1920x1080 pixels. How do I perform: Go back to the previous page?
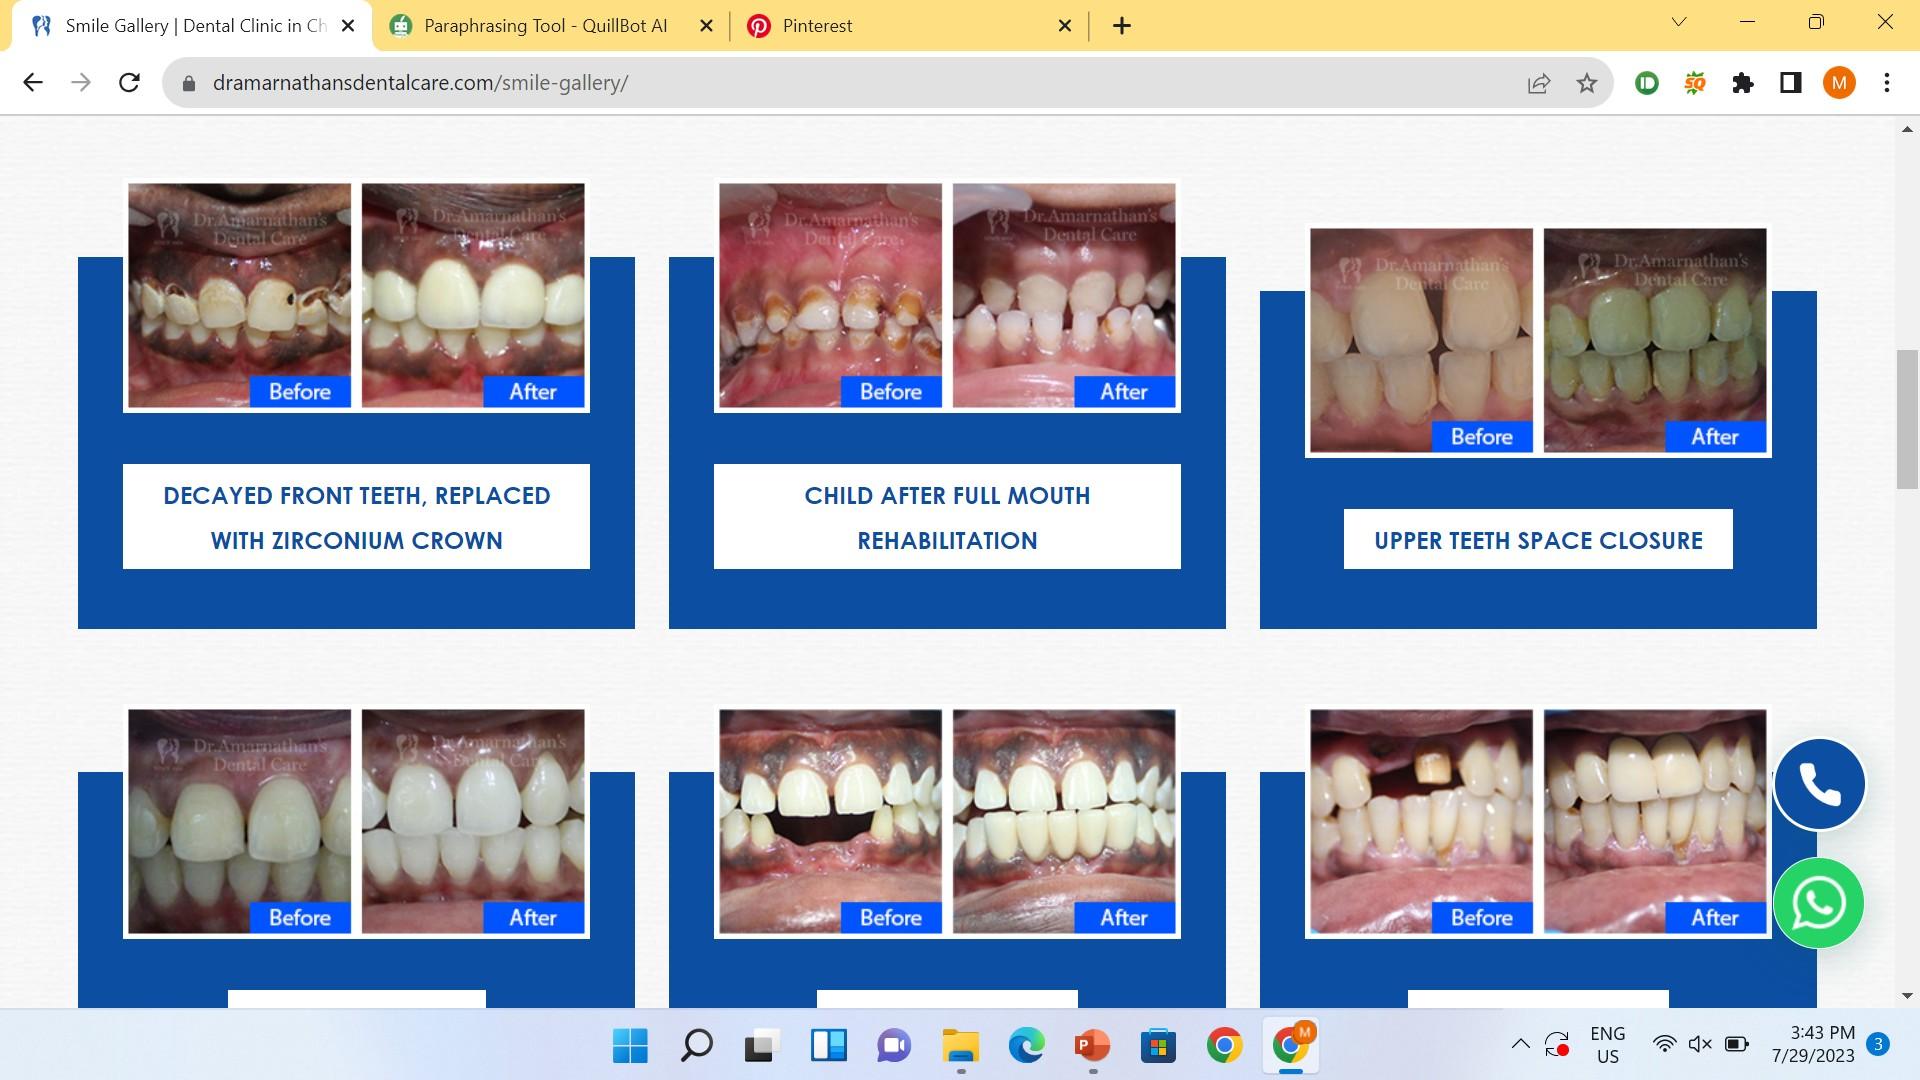33,83
